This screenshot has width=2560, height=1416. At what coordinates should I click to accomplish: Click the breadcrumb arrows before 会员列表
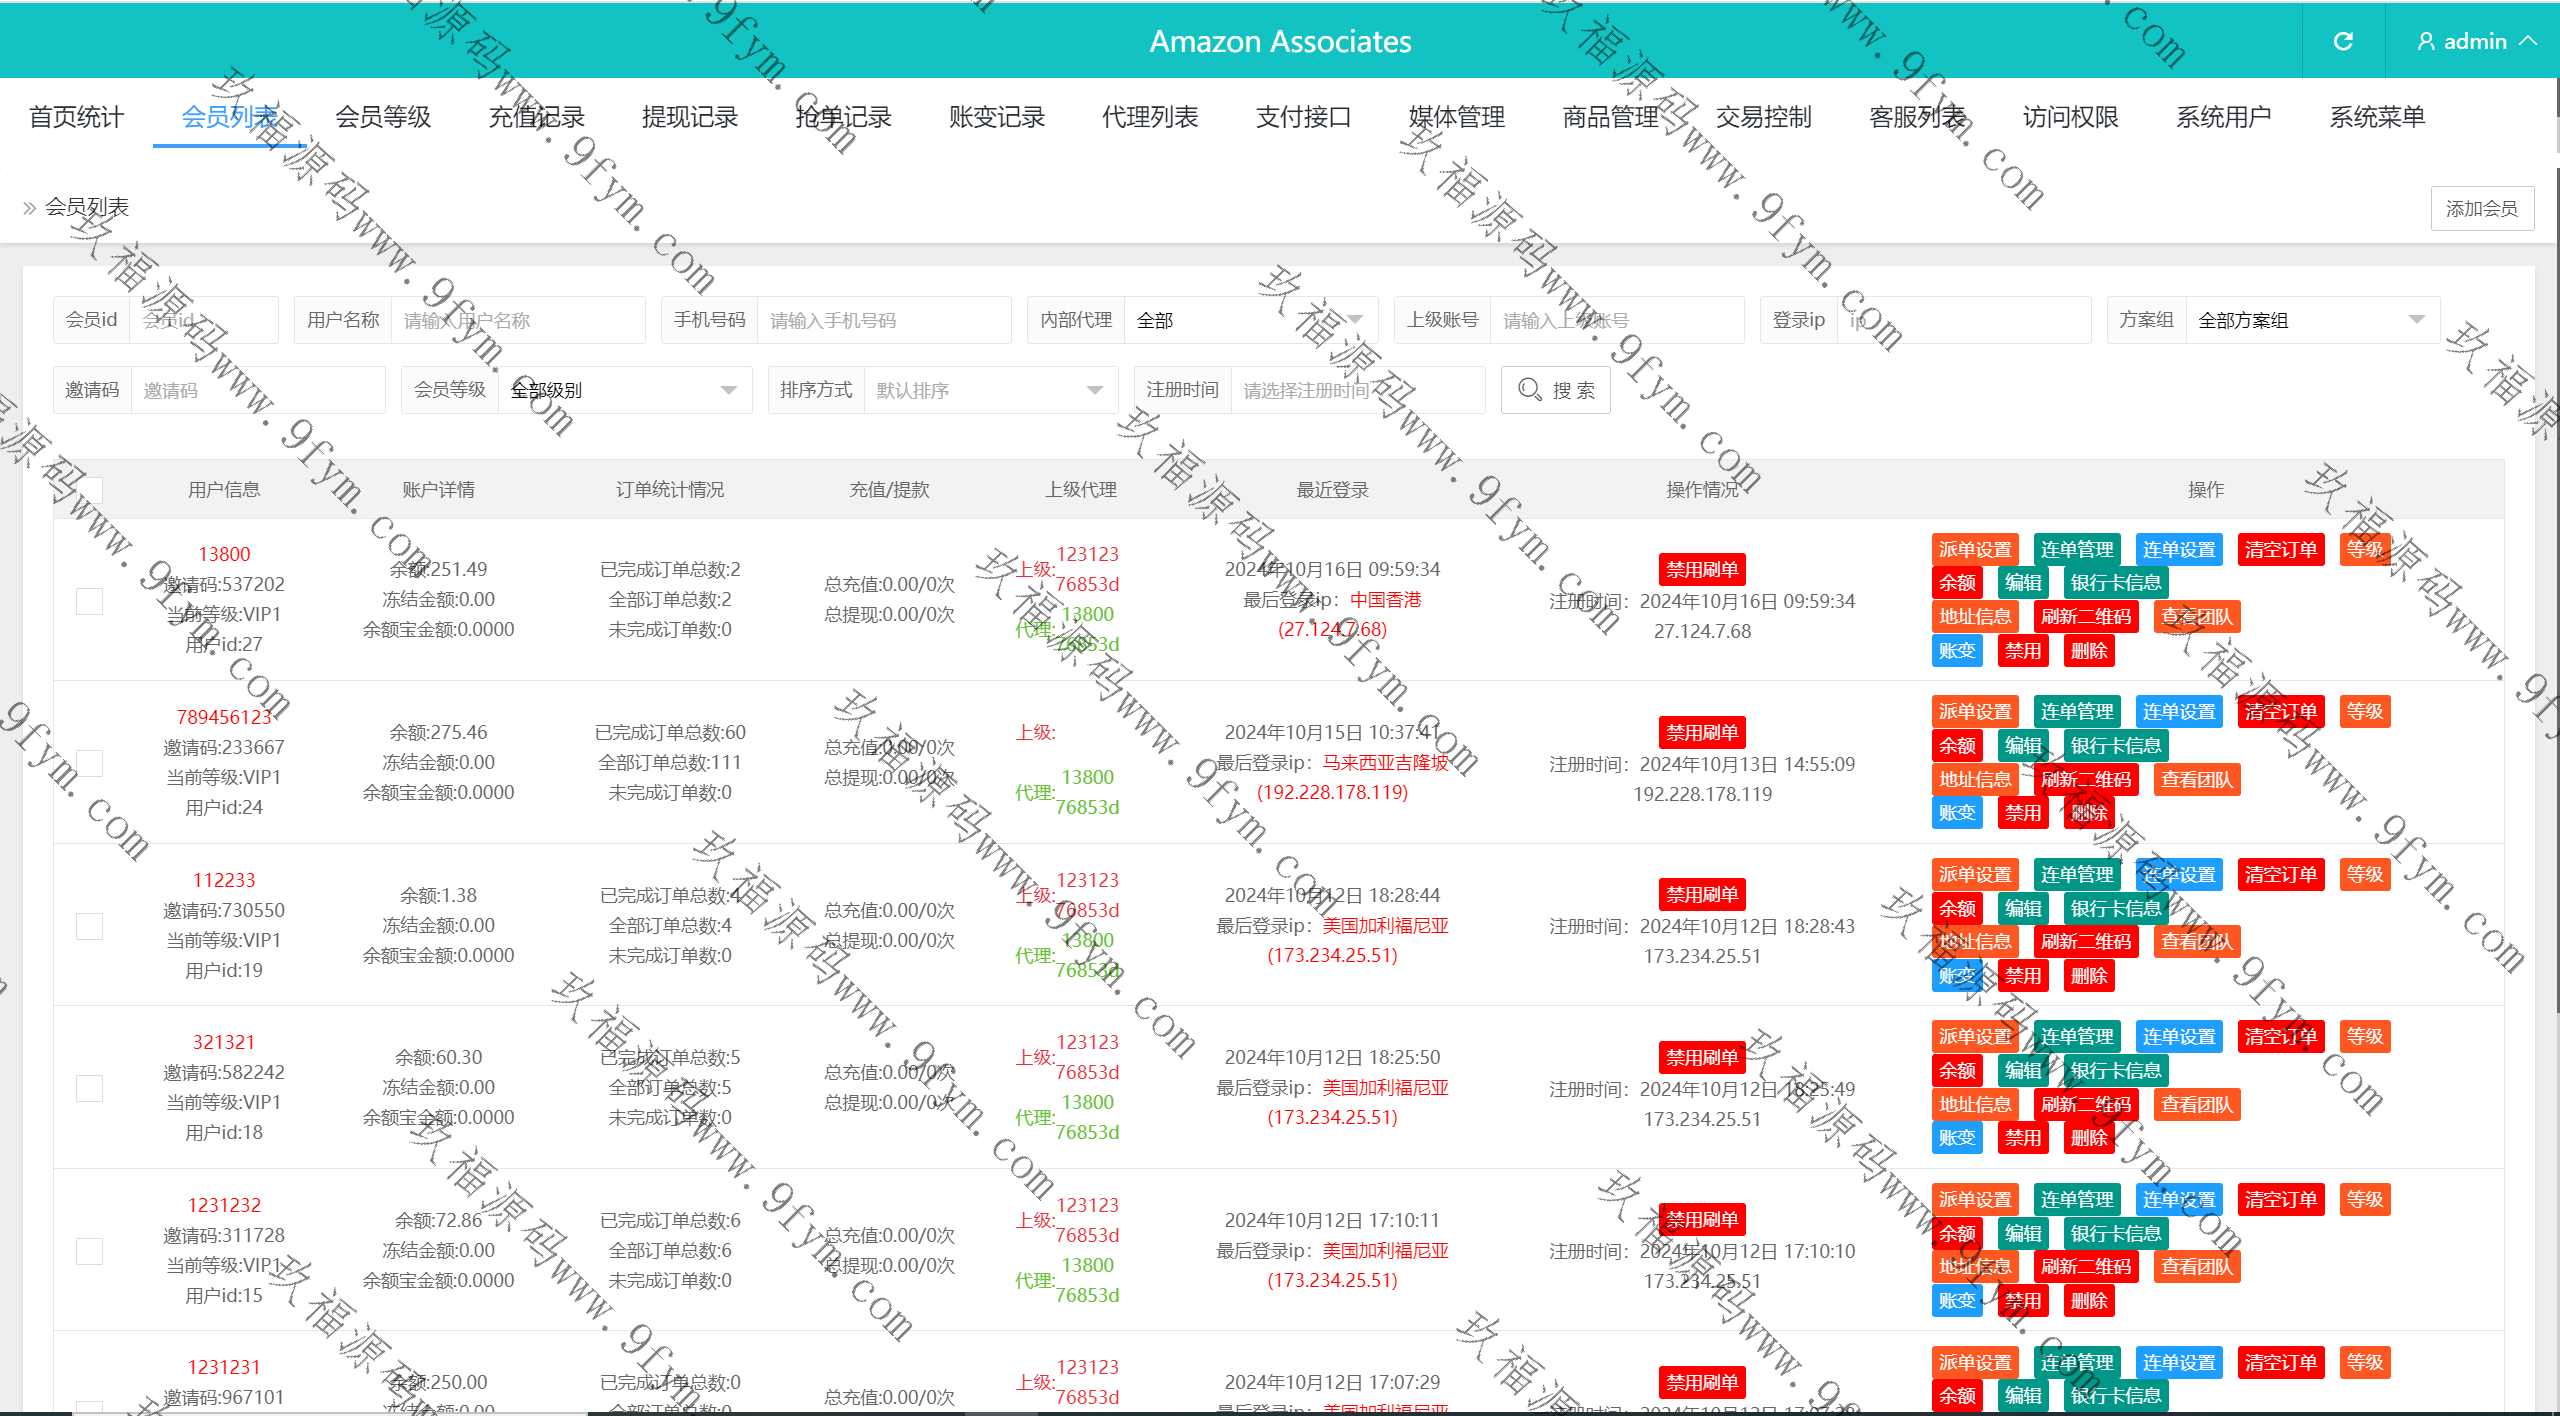coord(29,208)
